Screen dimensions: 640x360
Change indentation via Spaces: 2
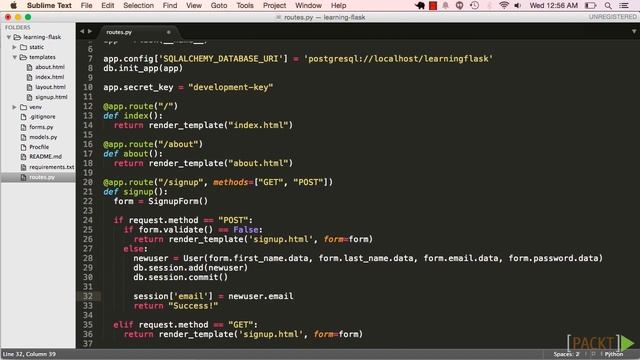coord(566,354)
